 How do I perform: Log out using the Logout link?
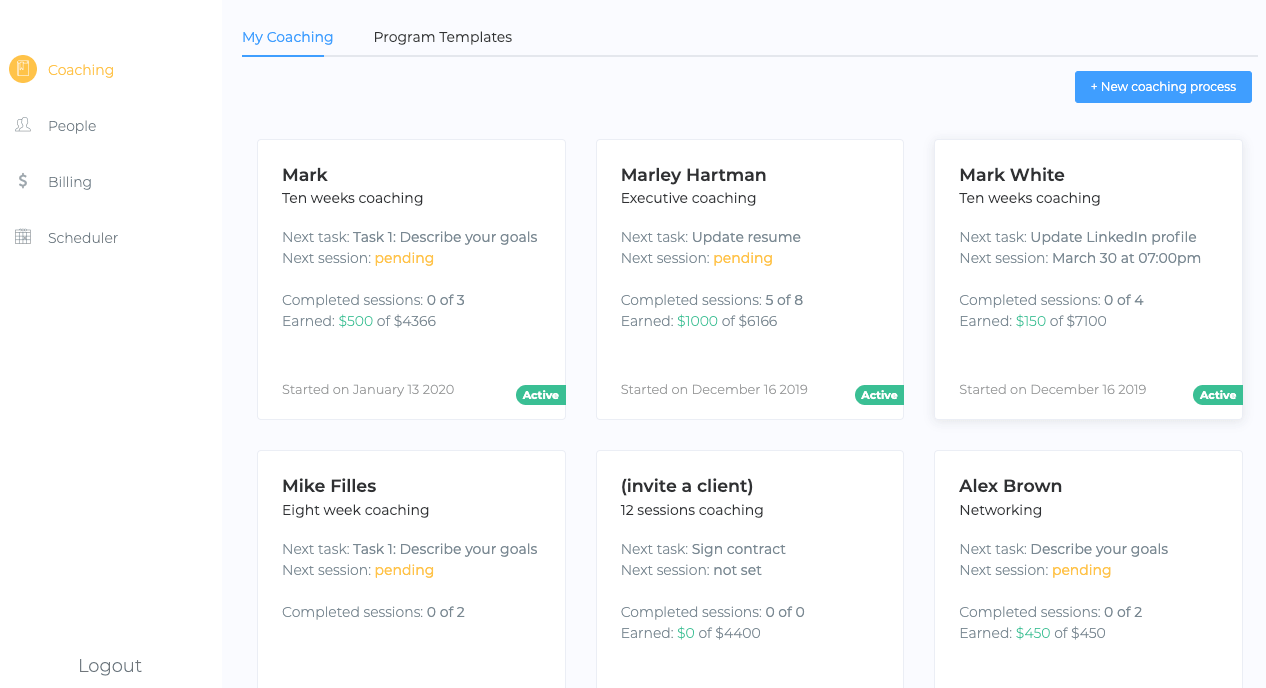[110, 666]
